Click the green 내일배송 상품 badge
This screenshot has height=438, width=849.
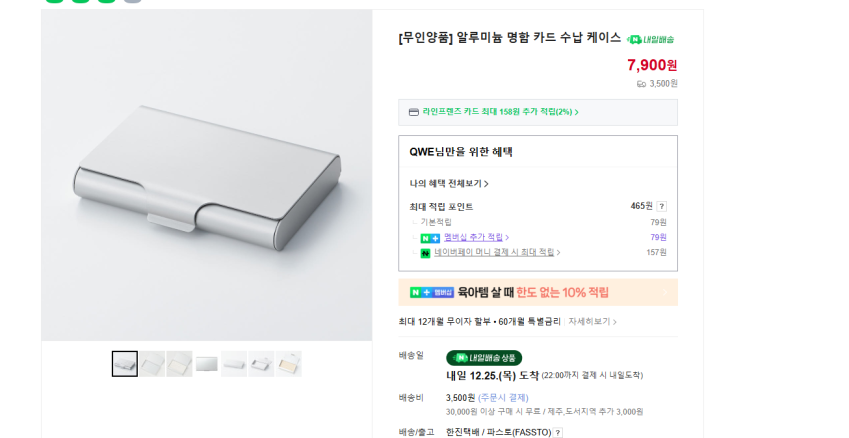coord(484,357)
